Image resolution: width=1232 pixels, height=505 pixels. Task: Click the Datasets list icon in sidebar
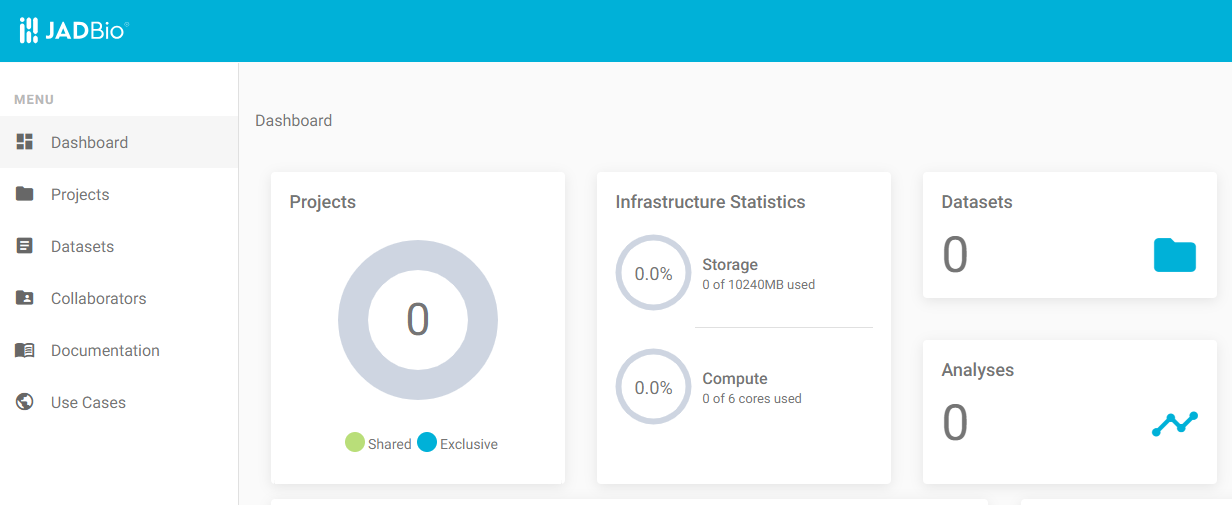pos(25,246)
